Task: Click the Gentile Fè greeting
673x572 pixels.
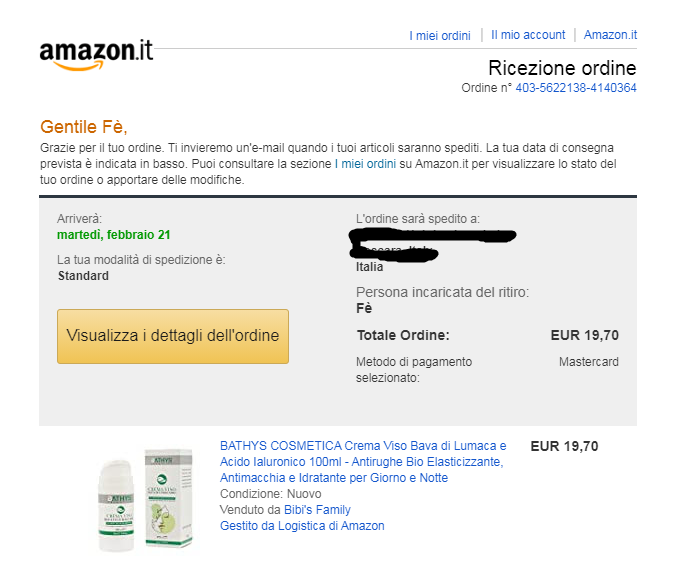Action: tap(84, 127)
